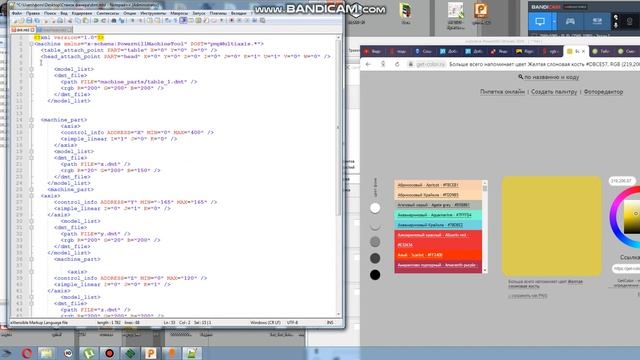The height and width of the screenshot is (360, 640).
Task: Click the Open file icon in Notepad++ toolbar
Action: tap(22, 20)
